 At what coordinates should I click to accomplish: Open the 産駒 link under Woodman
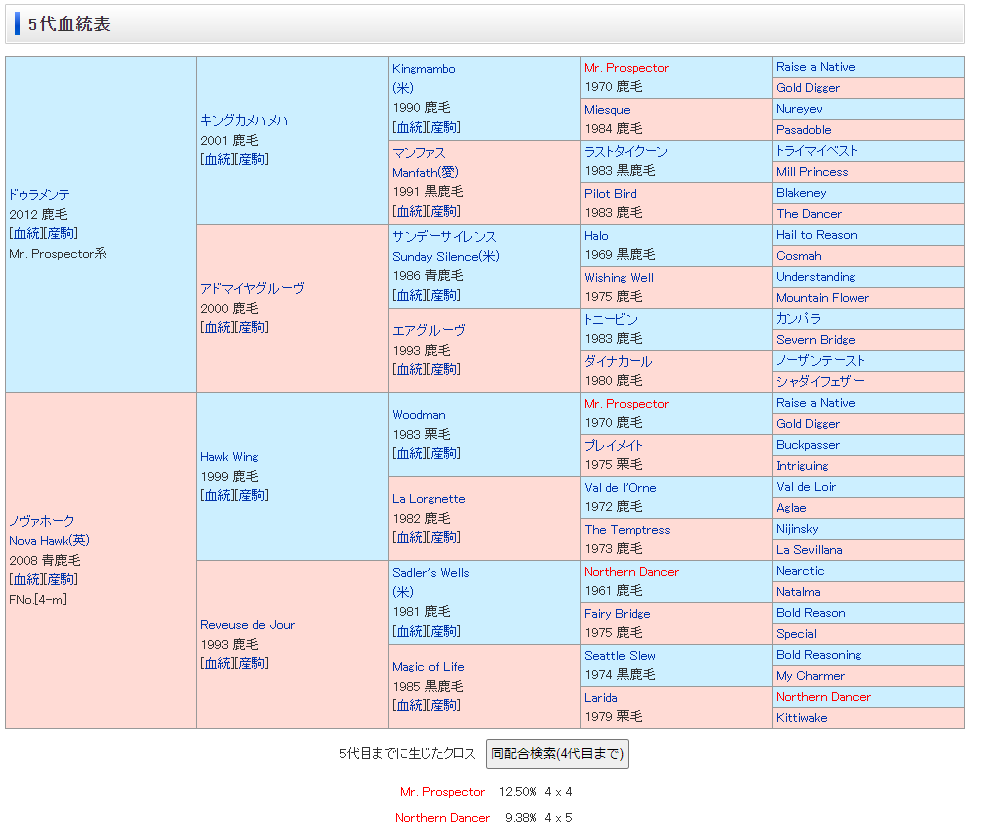point(444,454)
